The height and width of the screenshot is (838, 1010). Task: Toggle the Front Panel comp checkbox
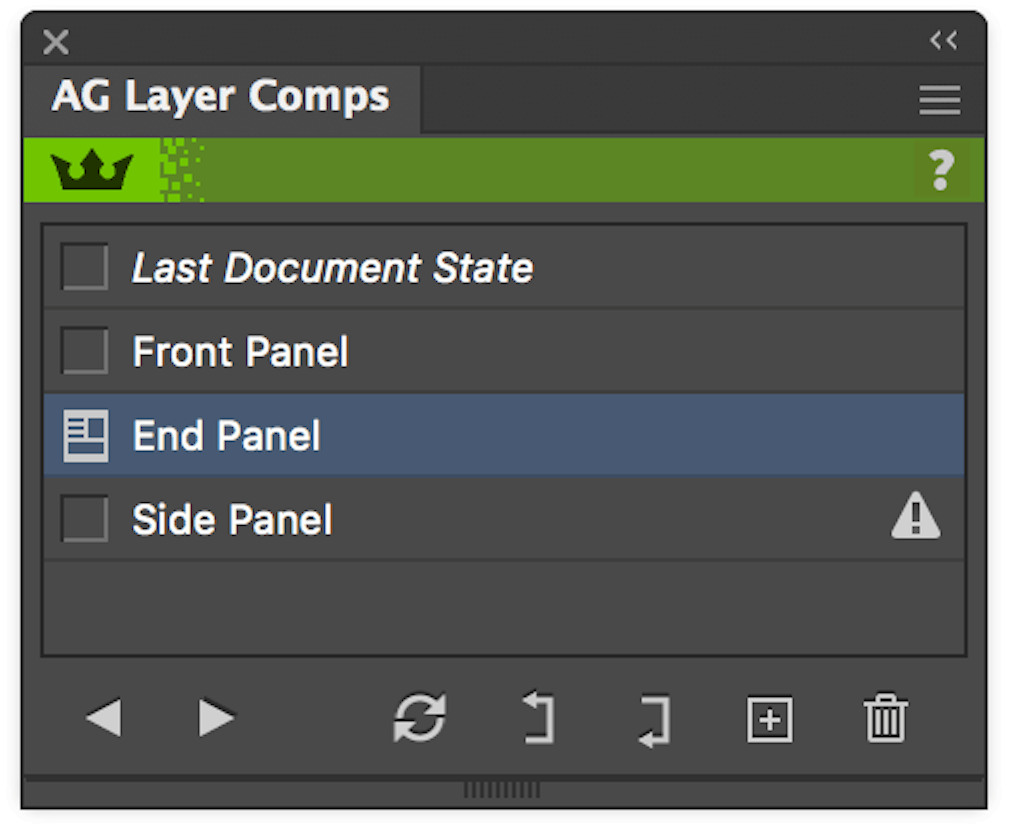pyautogui.click(x=84, y=351)
